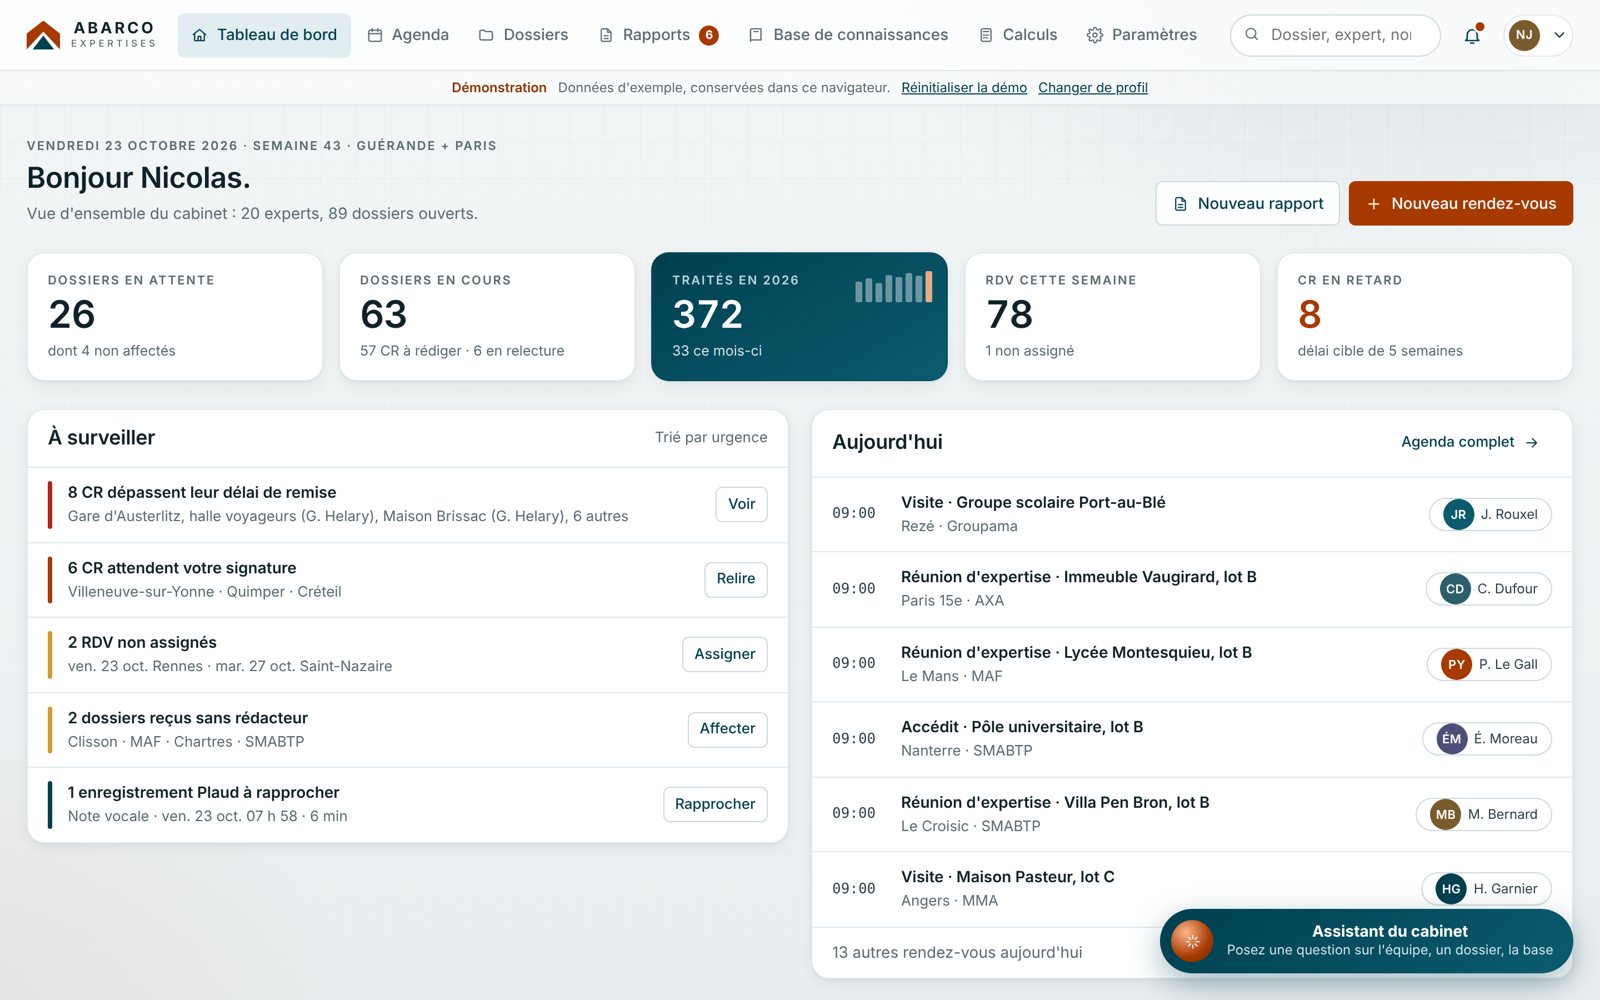Open the Dossiers en attente card

(175, 316)
